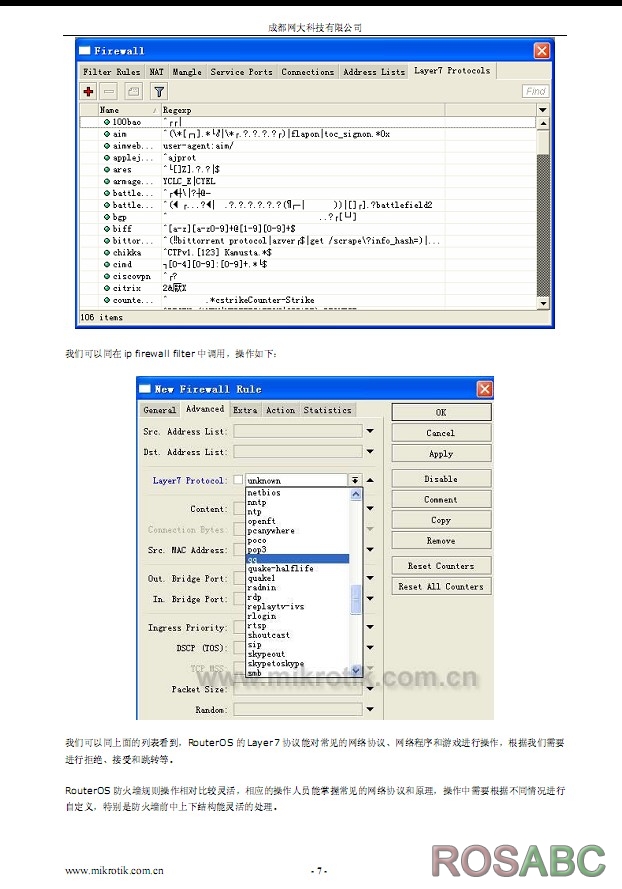Open the Address Lists tab
This screenshot has width=622, height=889.
[374, 72]
